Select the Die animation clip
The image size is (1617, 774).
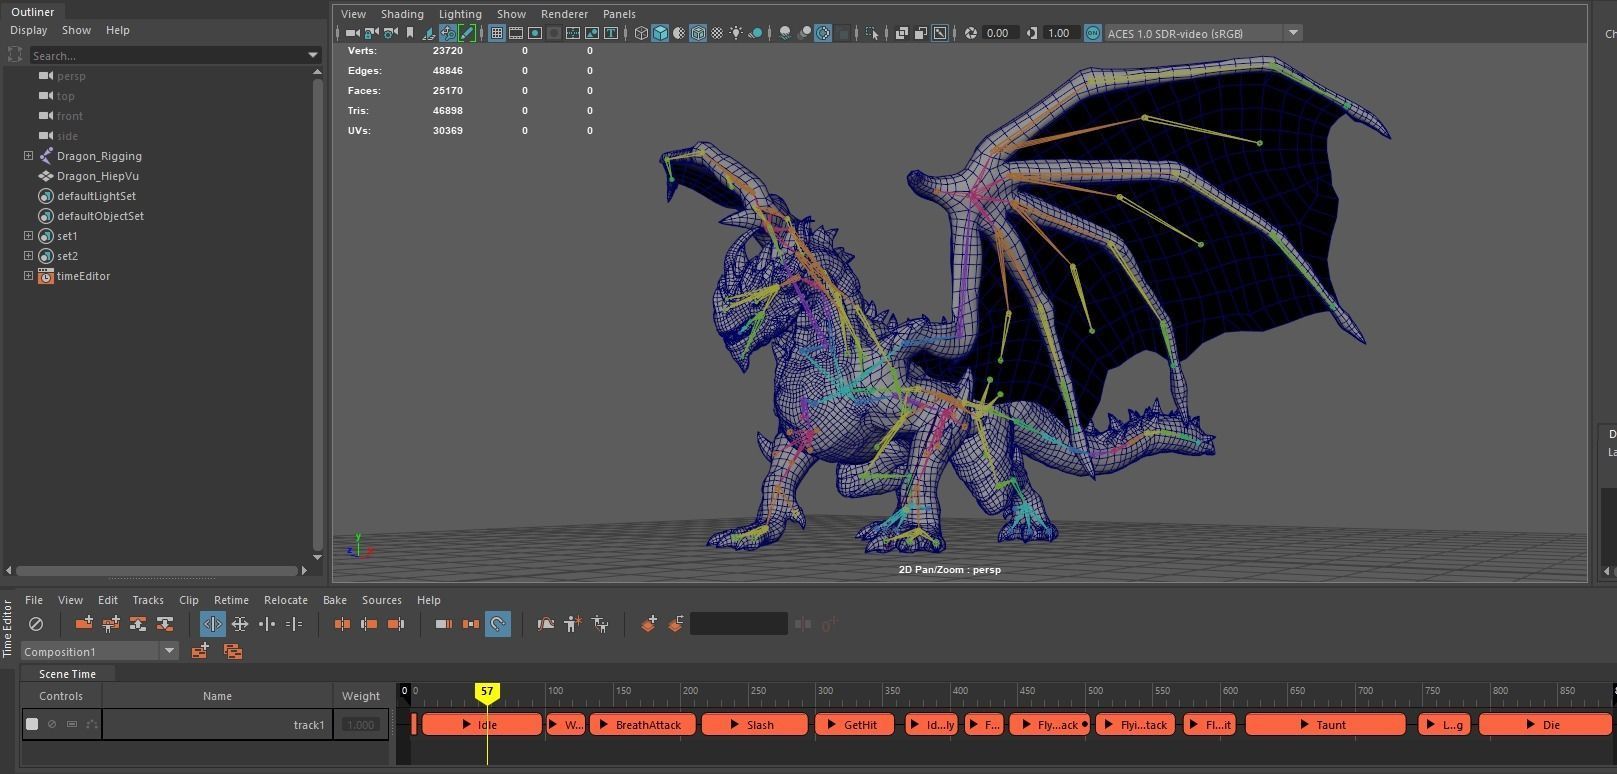point(1545,725)
